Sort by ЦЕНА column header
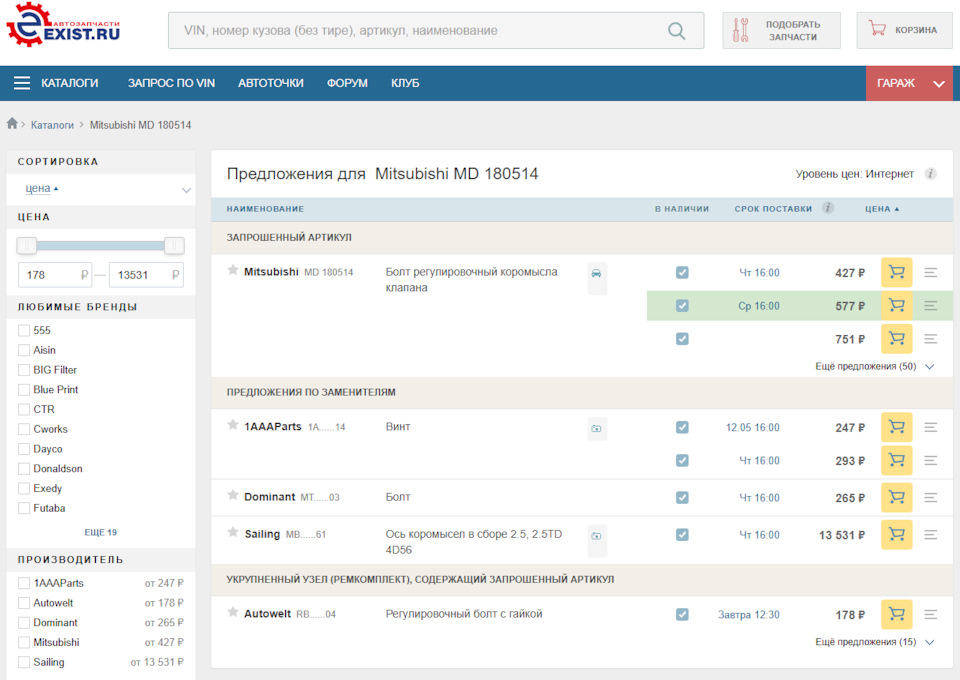Viewport: 960px width, 680px height. (882, 209)
